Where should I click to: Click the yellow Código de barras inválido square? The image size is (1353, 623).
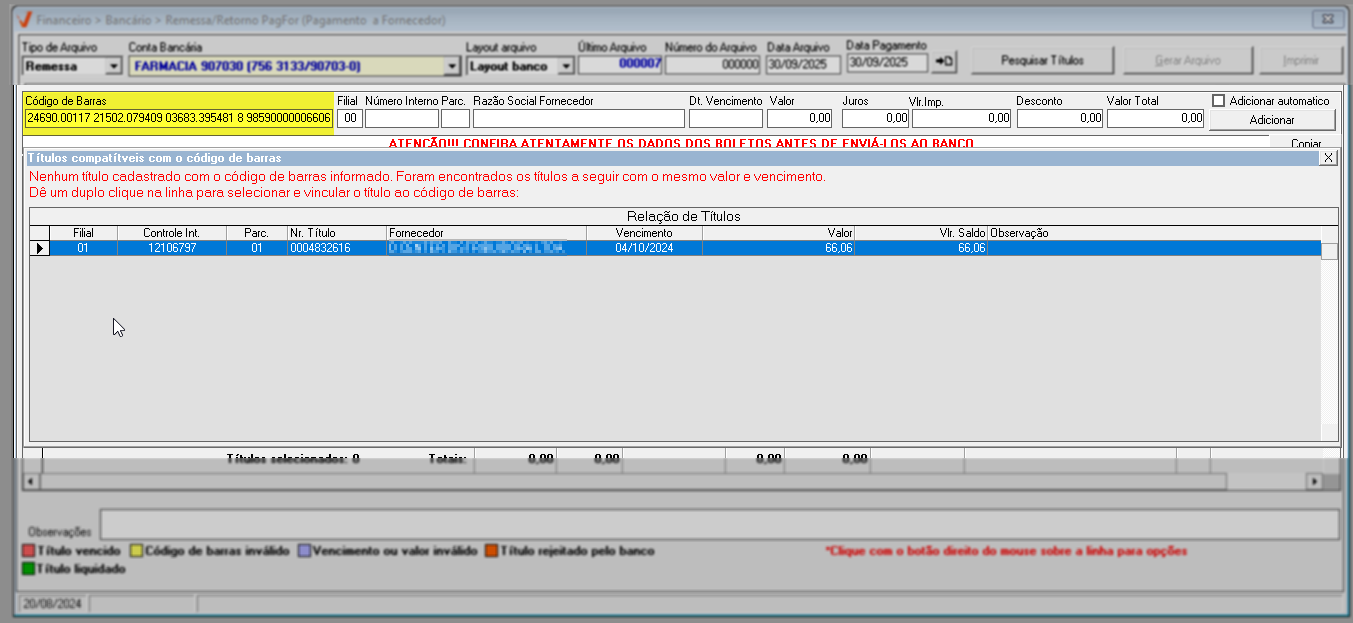tap(137, 551)
